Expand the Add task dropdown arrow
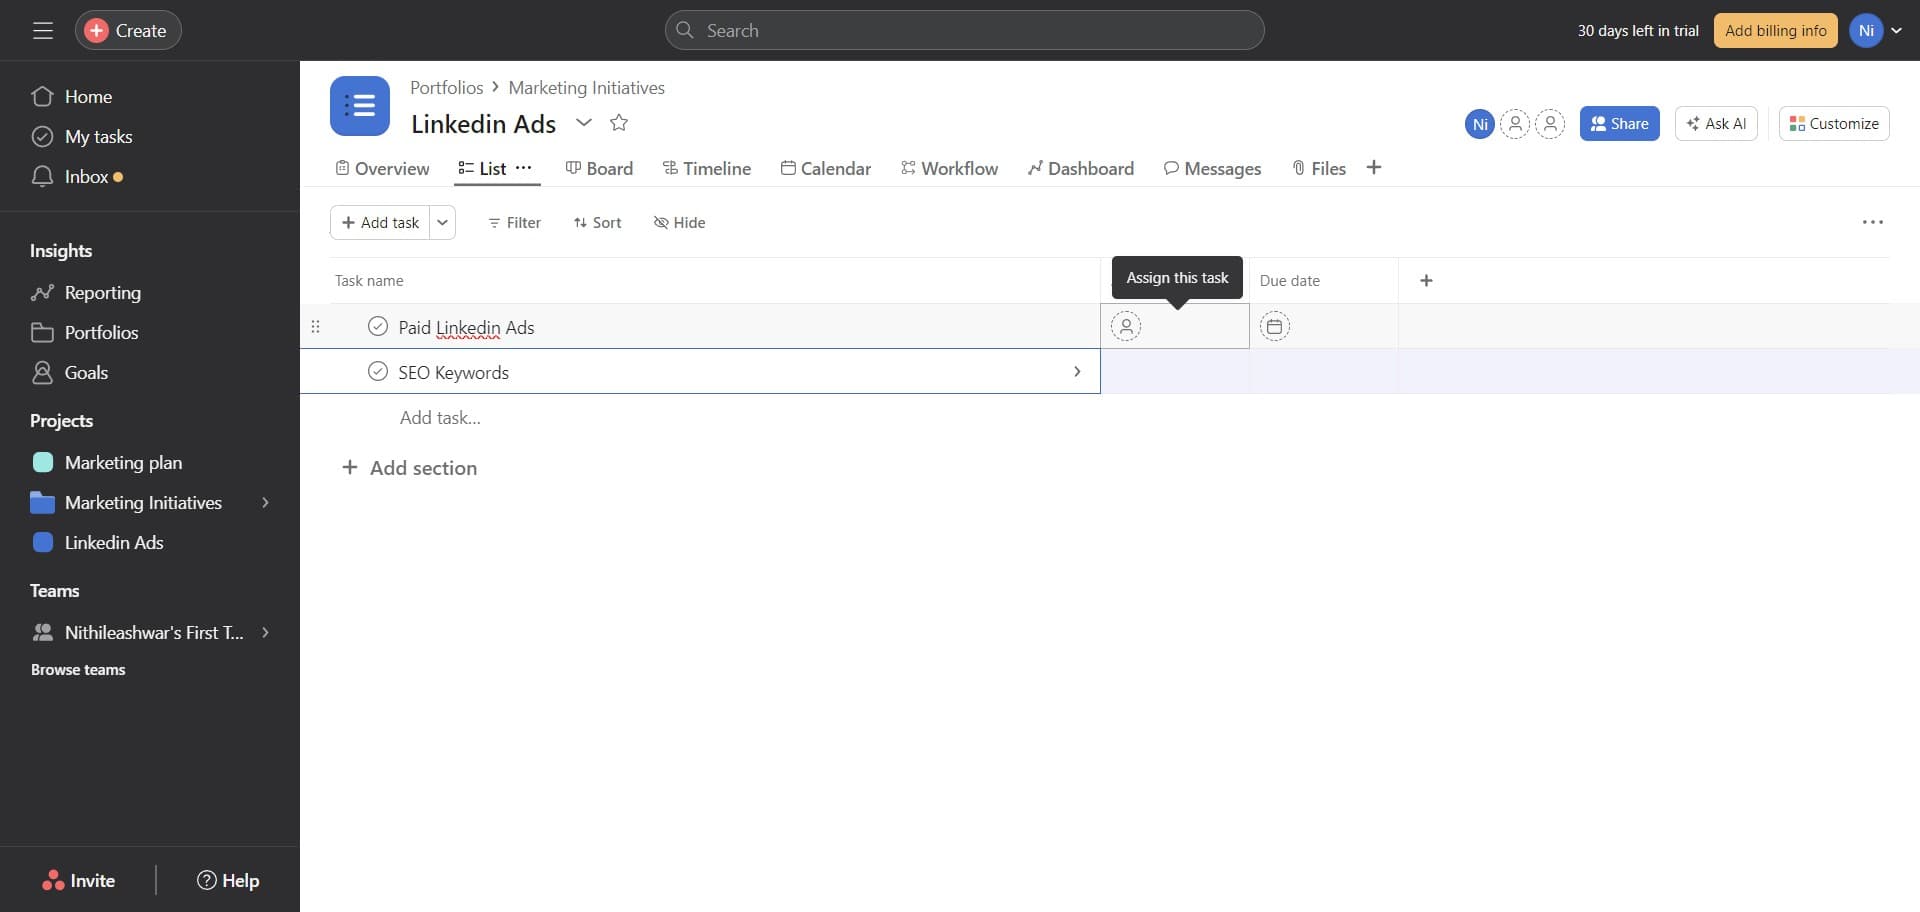 click(x=442, y=222)
